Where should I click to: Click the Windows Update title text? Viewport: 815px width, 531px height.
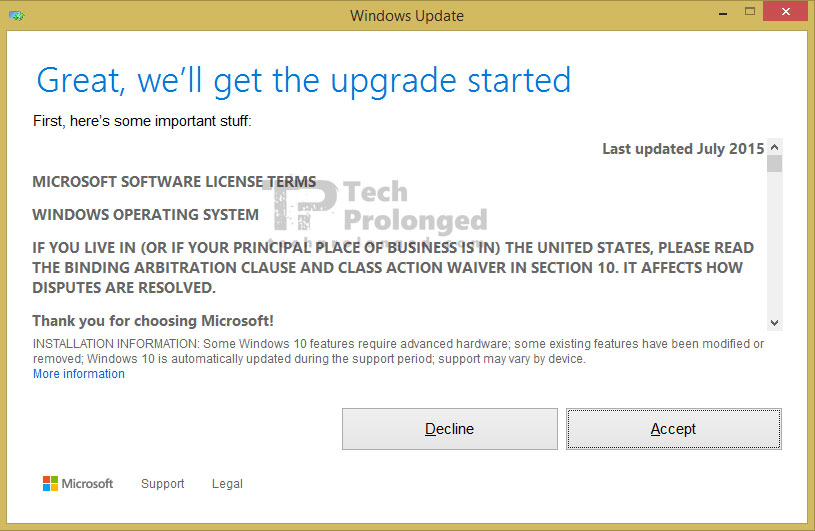click(407, 16)
